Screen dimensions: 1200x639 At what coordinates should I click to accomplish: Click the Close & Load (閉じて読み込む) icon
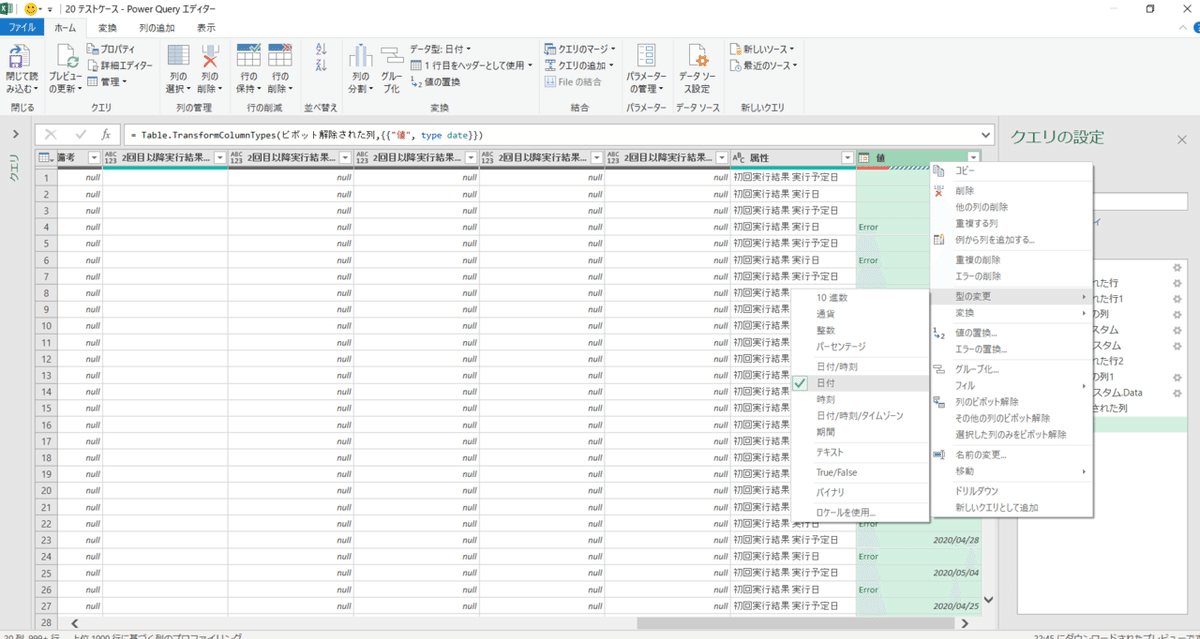20,56
